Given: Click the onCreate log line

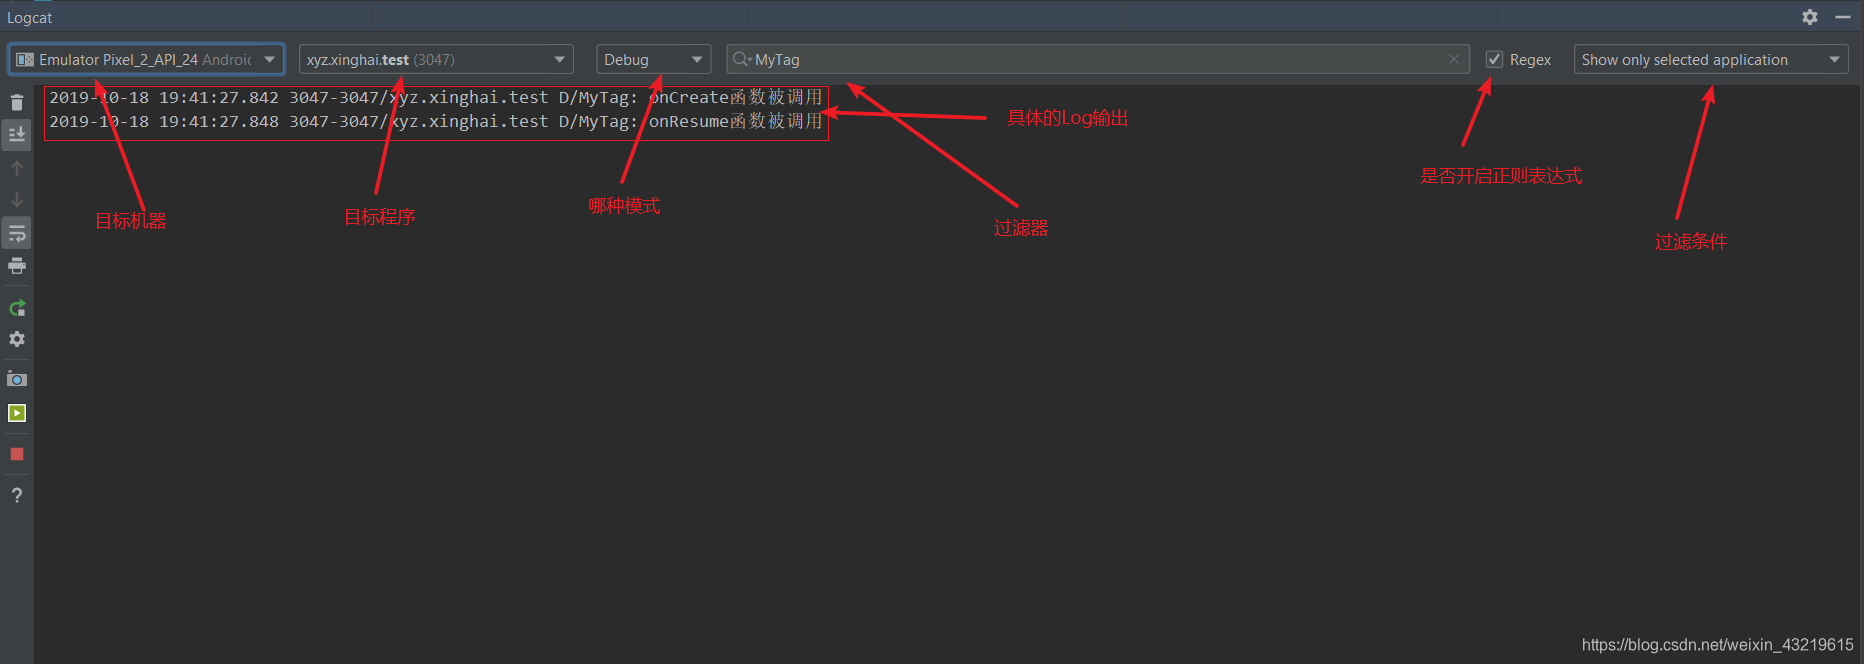Looking at the screenshot, I should 436,97.
